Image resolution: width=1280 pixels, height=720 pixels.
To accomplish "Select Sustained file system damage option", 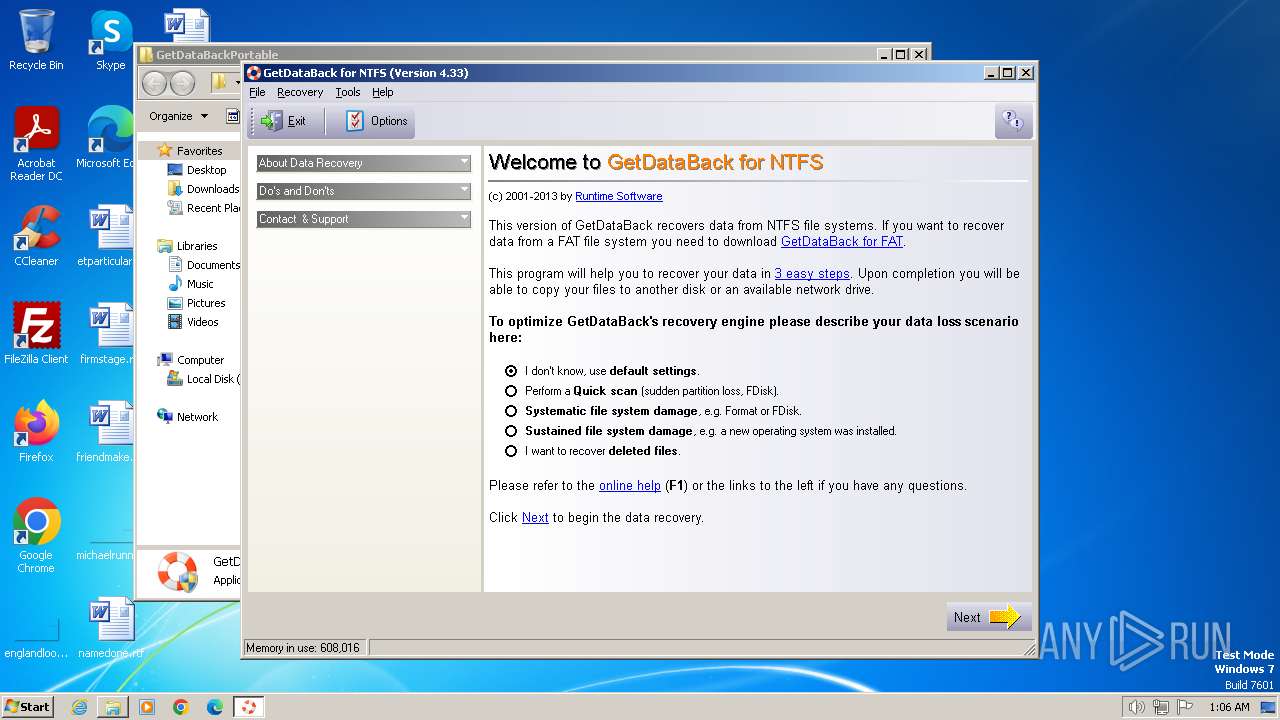I will (701, 431).
